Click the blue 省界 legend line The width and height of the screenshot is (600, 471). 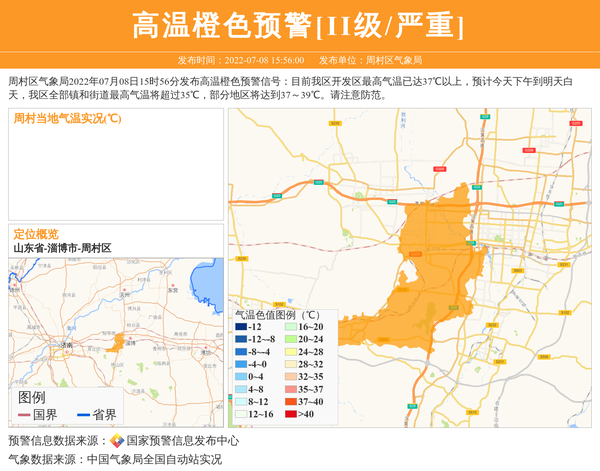coord(82,415)
